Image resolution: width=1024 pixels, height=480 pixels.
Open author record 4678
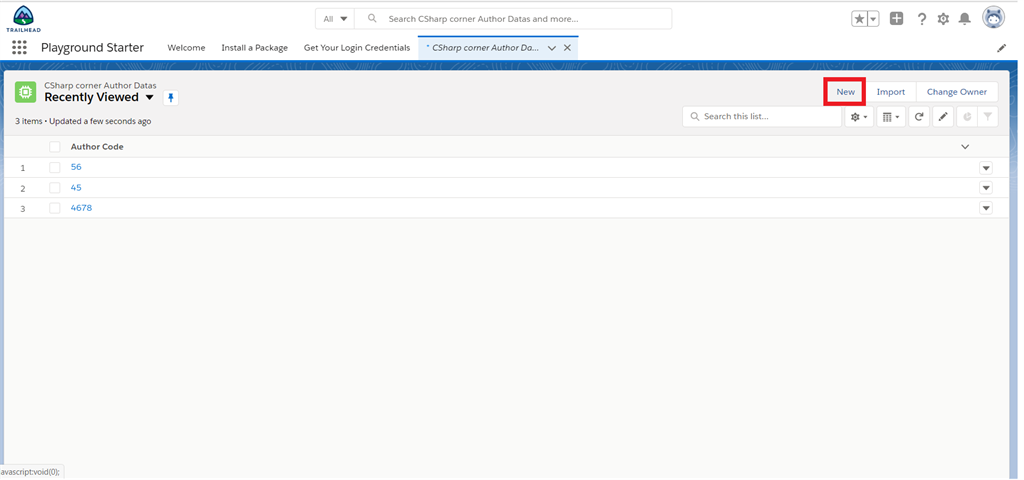point(81,208)
